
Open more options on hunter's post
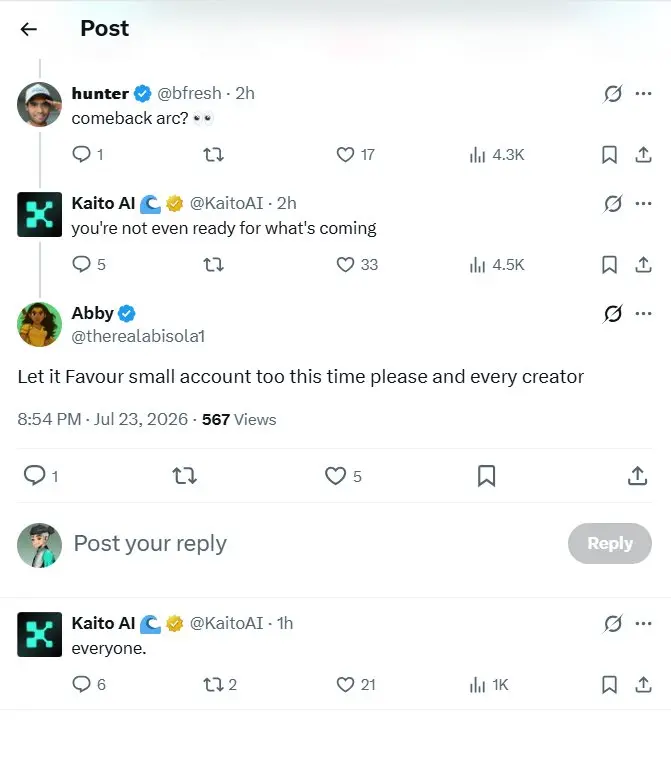(x=643, y=93)
